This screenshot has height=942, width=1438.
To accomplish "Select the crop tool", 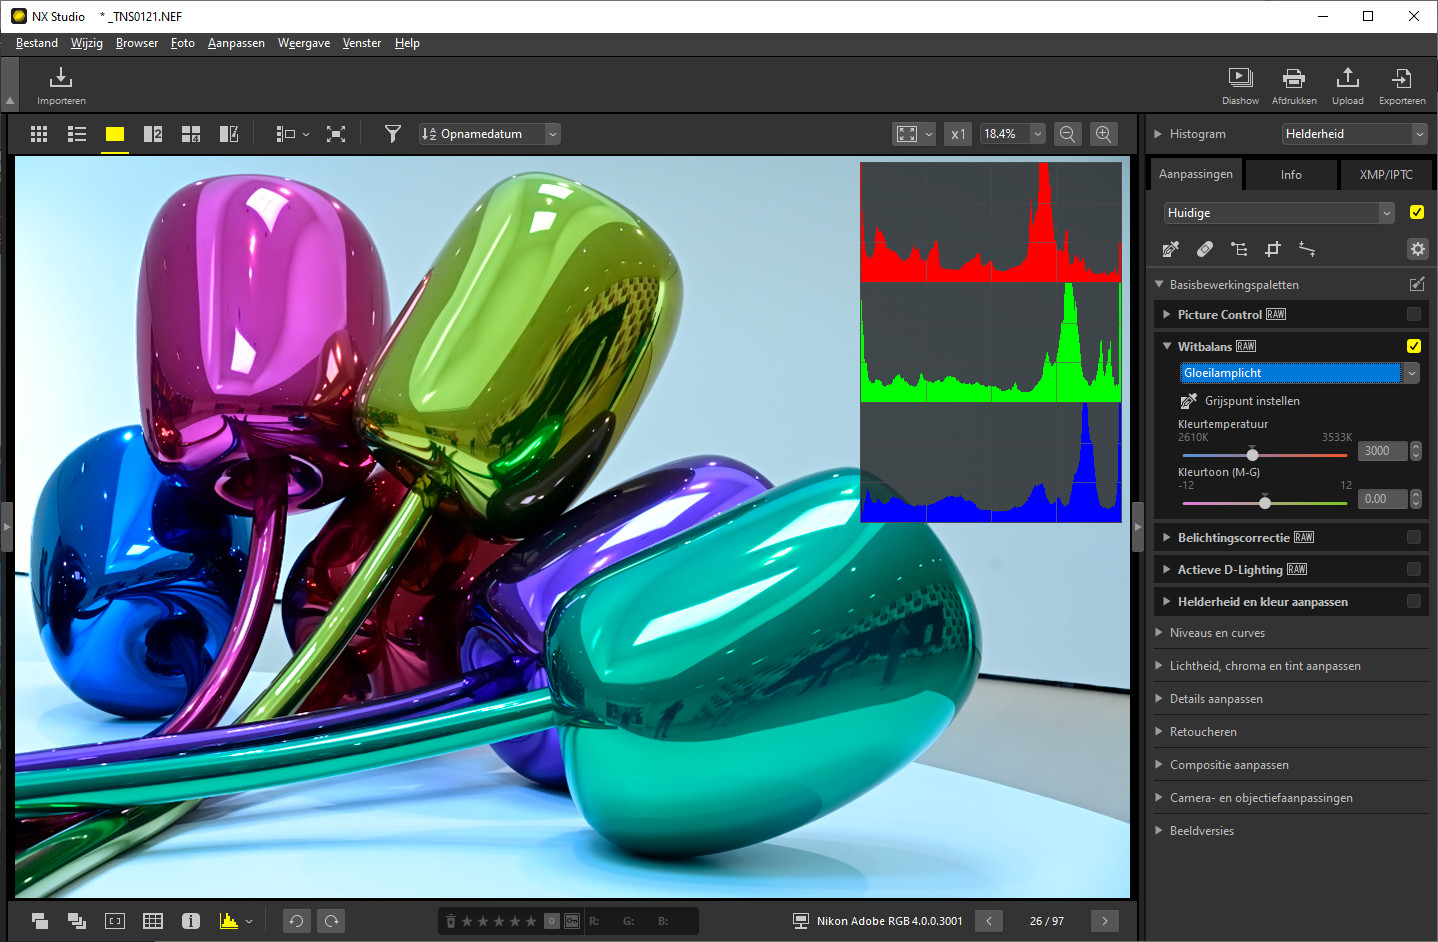I will coord(1273,249).
